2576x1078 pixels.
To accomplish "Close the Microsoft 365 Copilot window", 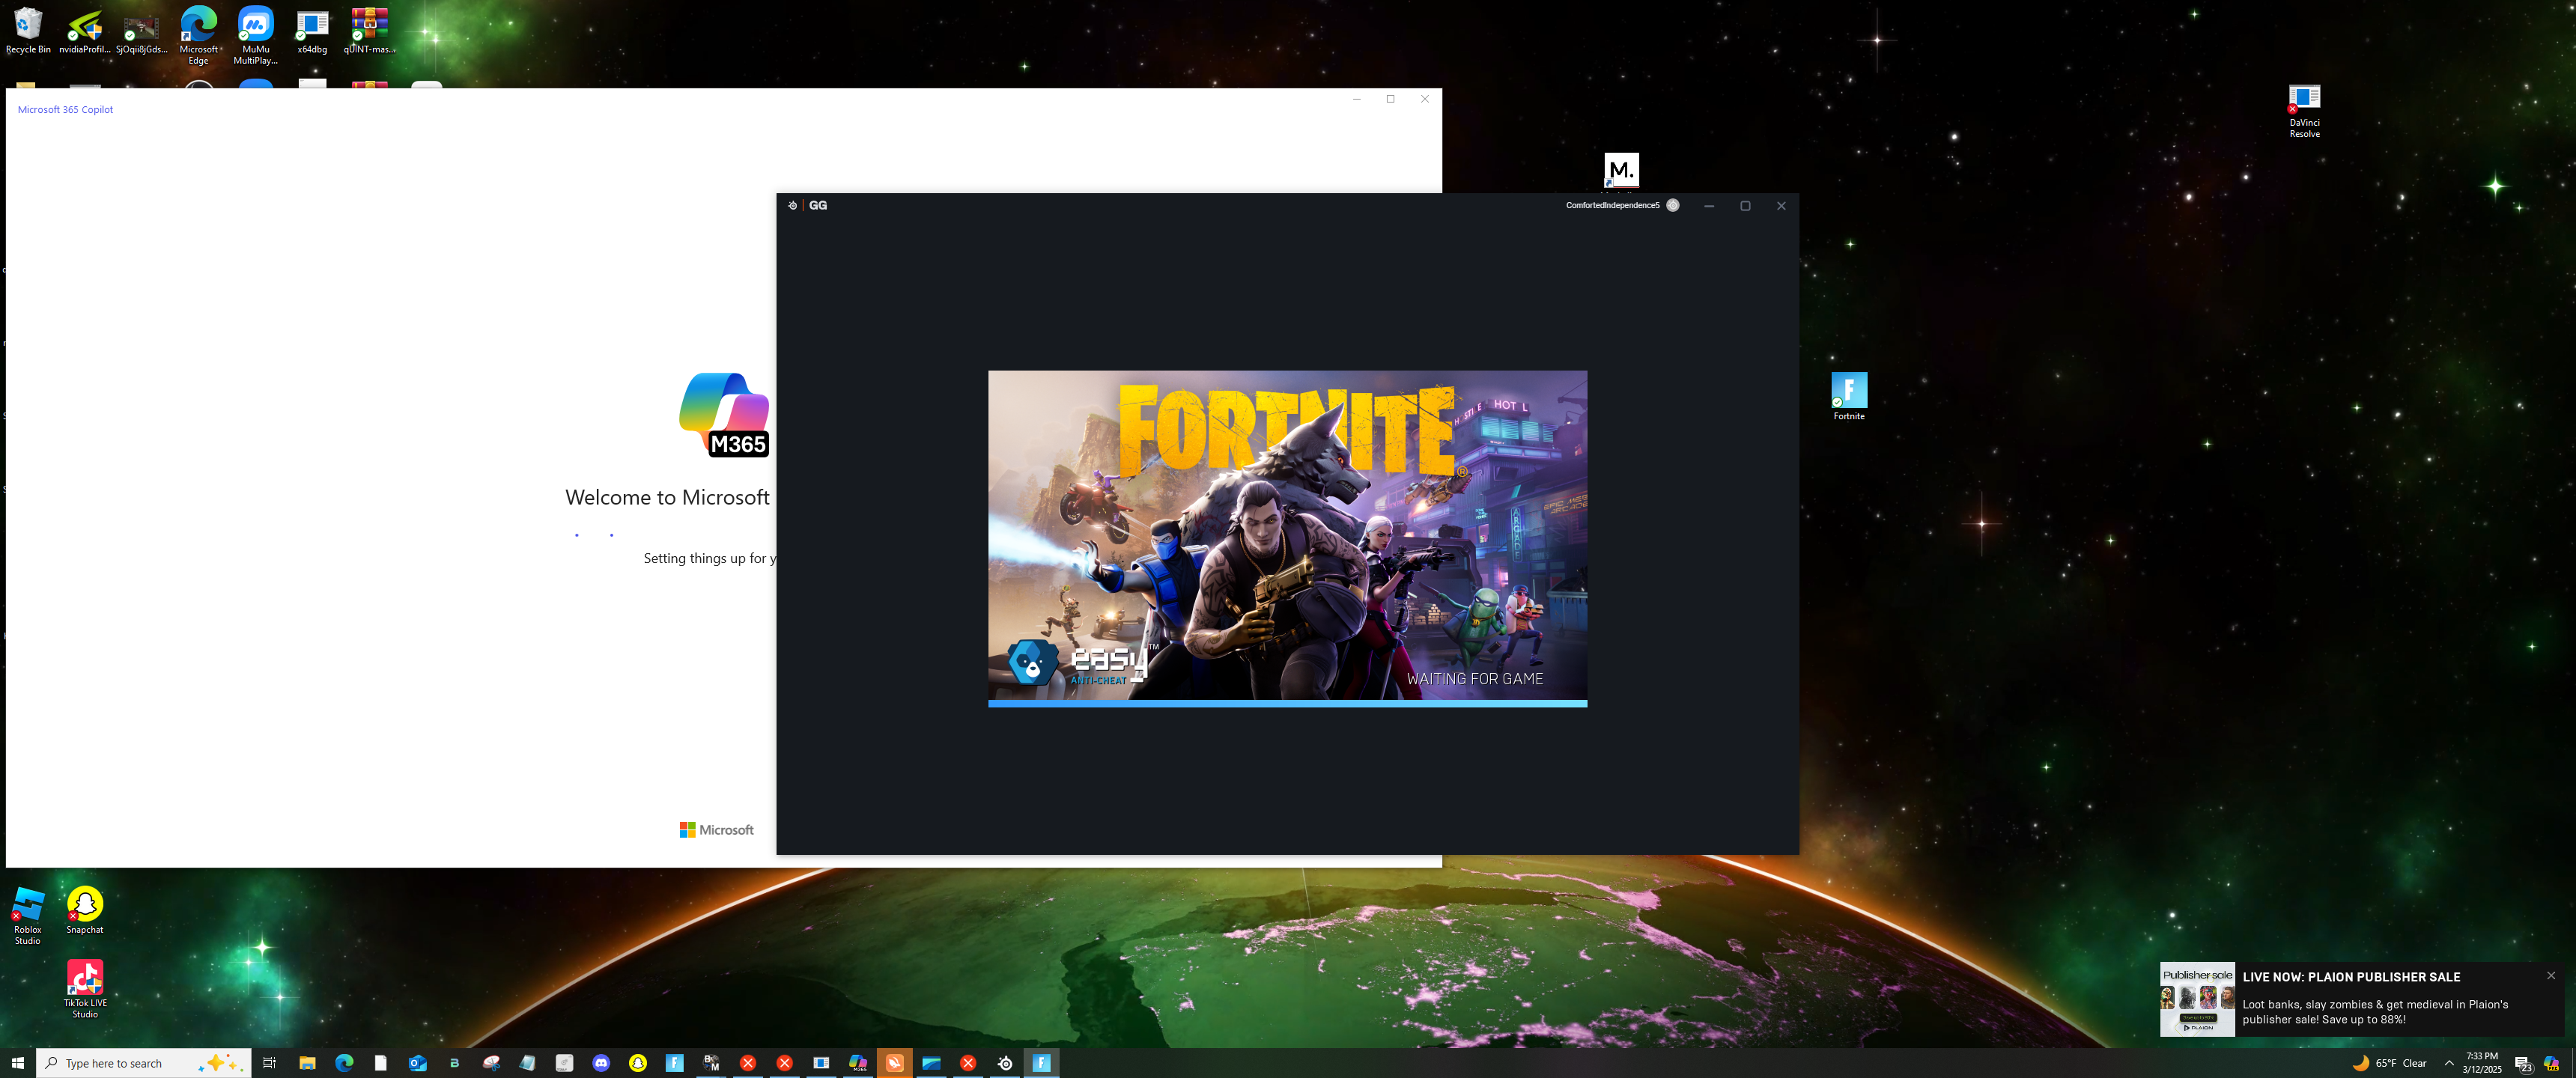I will (1425, 99).
